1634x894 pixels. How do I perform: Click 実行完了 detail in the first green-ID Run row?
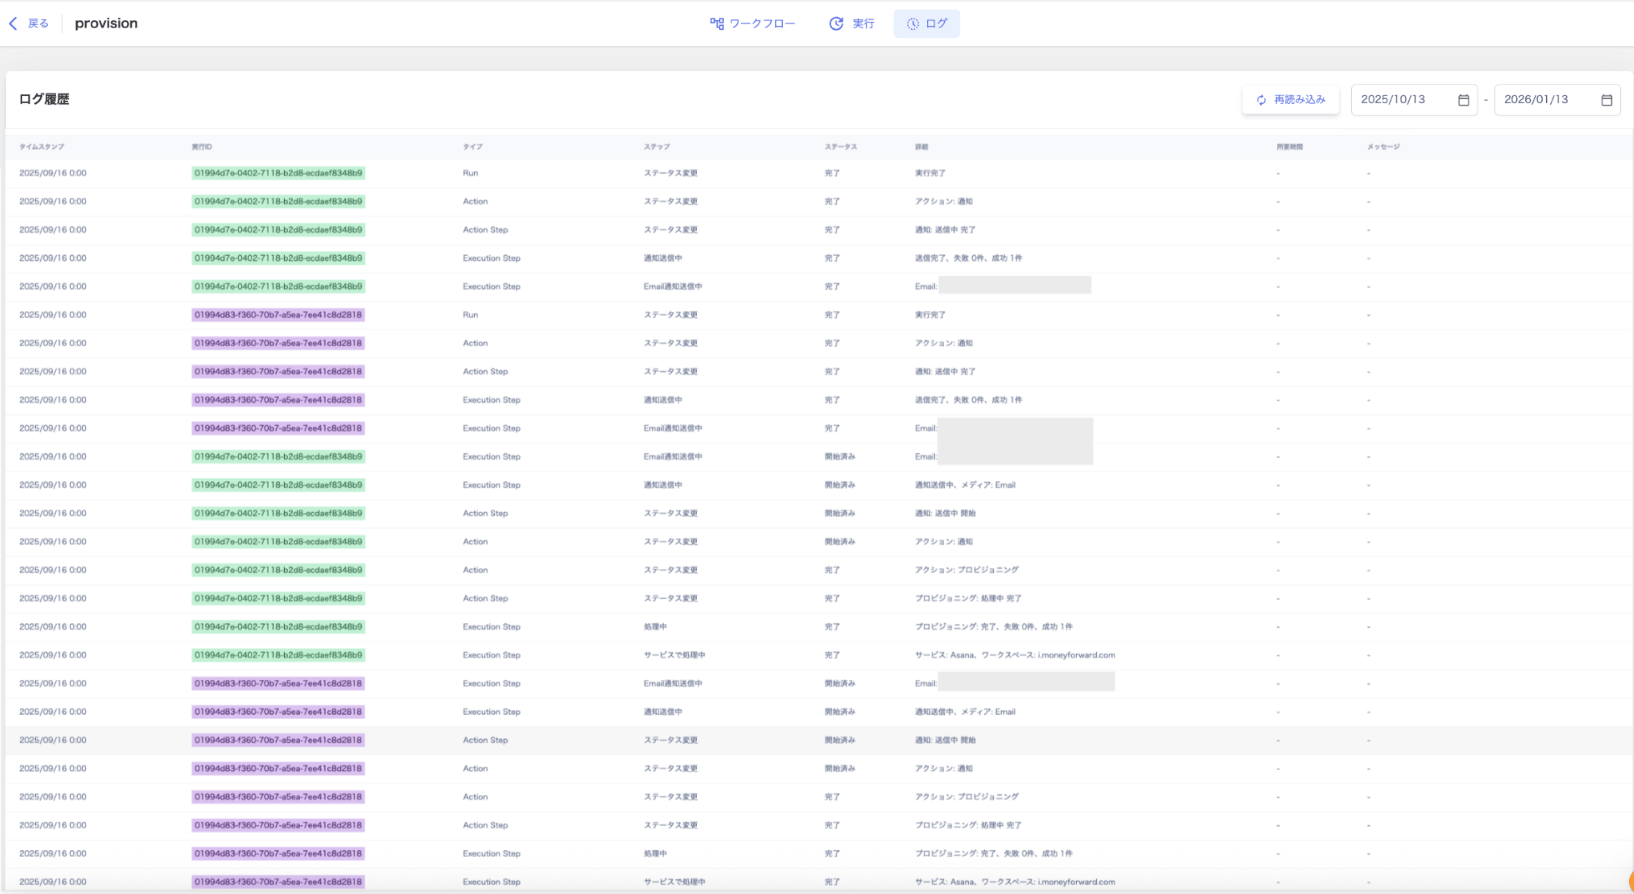point(930,173)
